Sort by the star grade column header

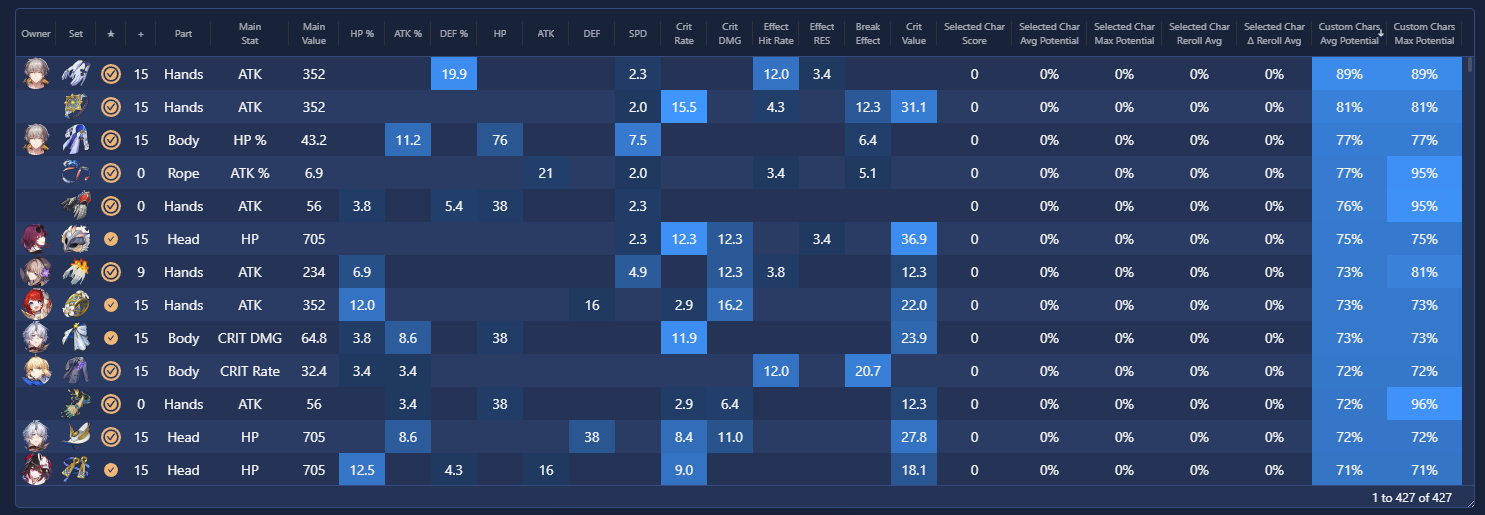pyautogui.click(x=111, y=33)
